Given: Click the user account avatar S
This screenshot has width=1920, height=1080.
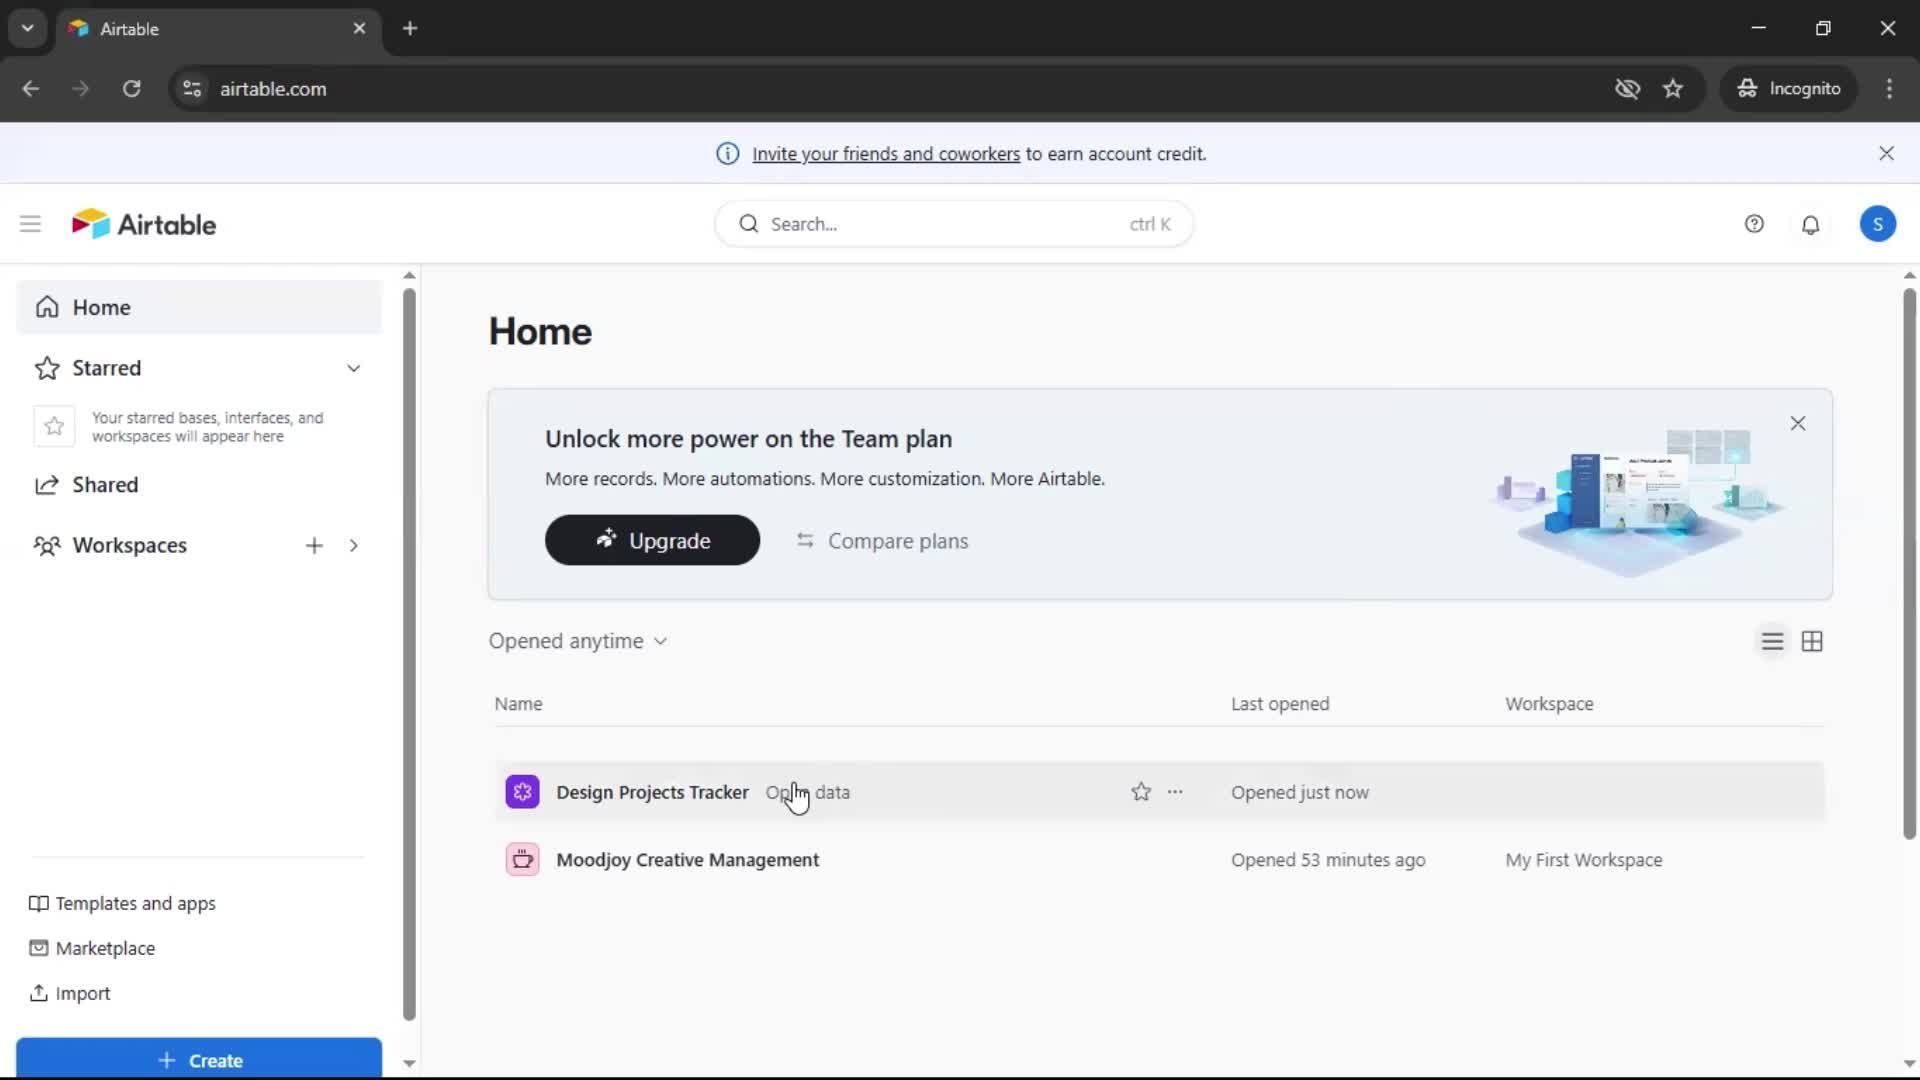Looking at the screenshot, I should click(1877, 224).
